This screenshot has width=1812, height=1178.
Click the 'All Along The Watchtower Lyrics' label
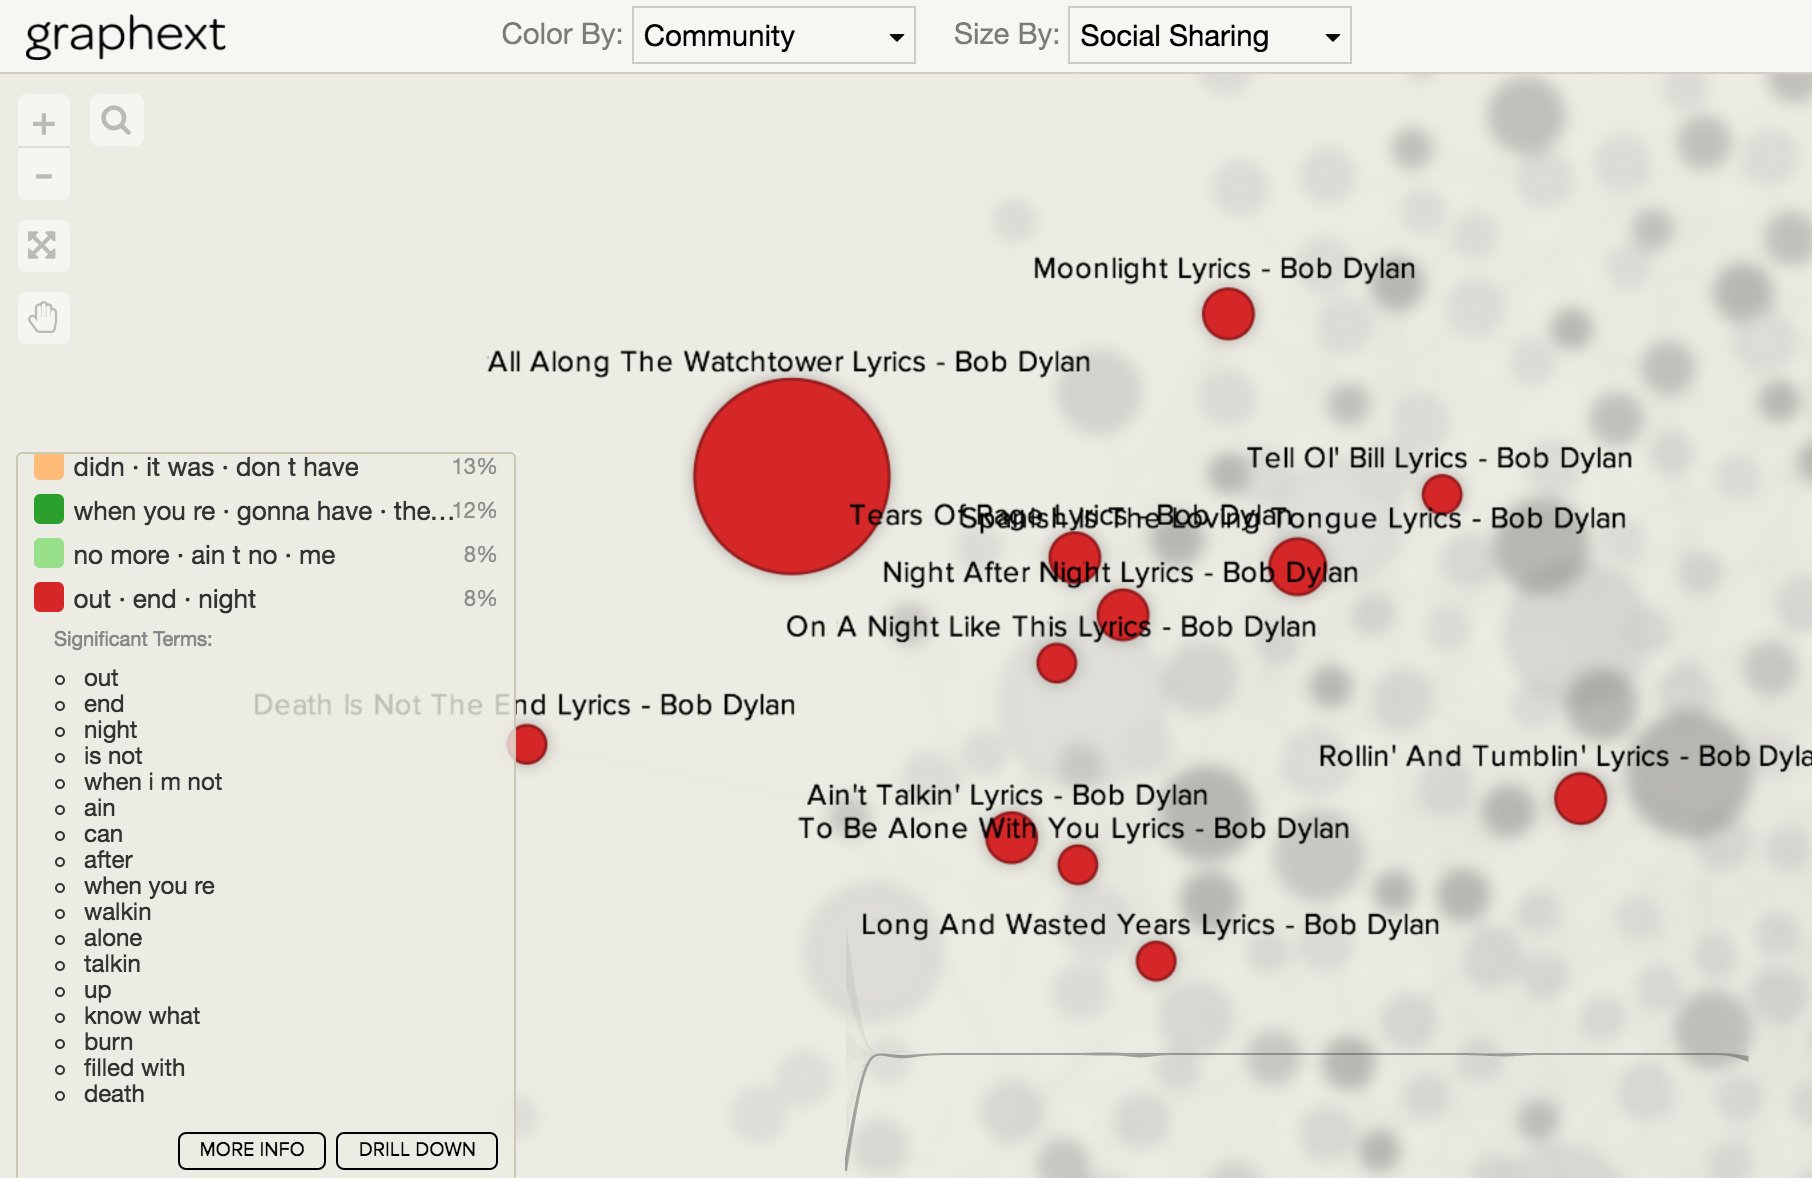(x=789, y=362)
